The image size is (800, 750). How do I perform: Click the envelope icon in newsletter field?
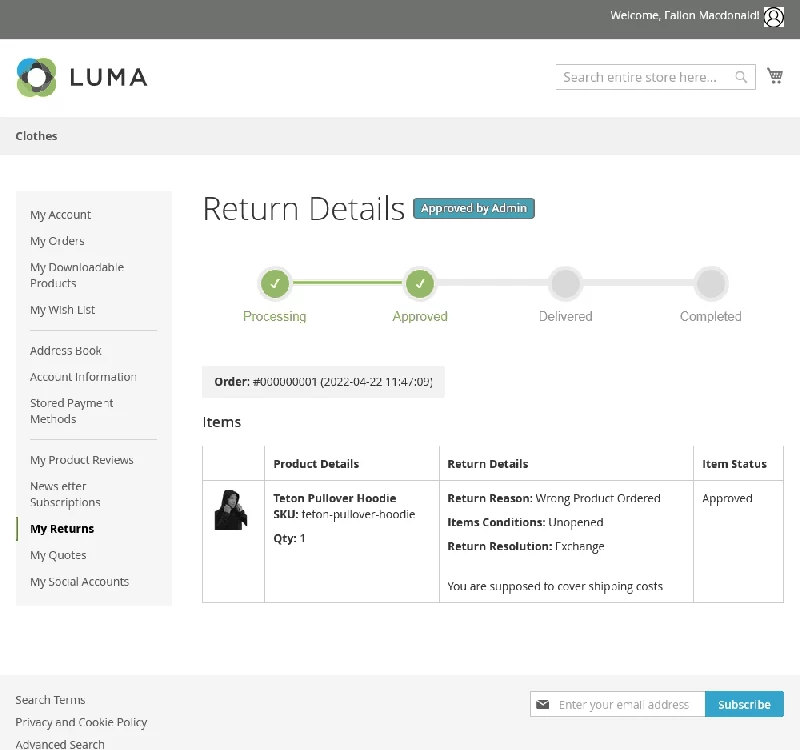coord(543,704)
